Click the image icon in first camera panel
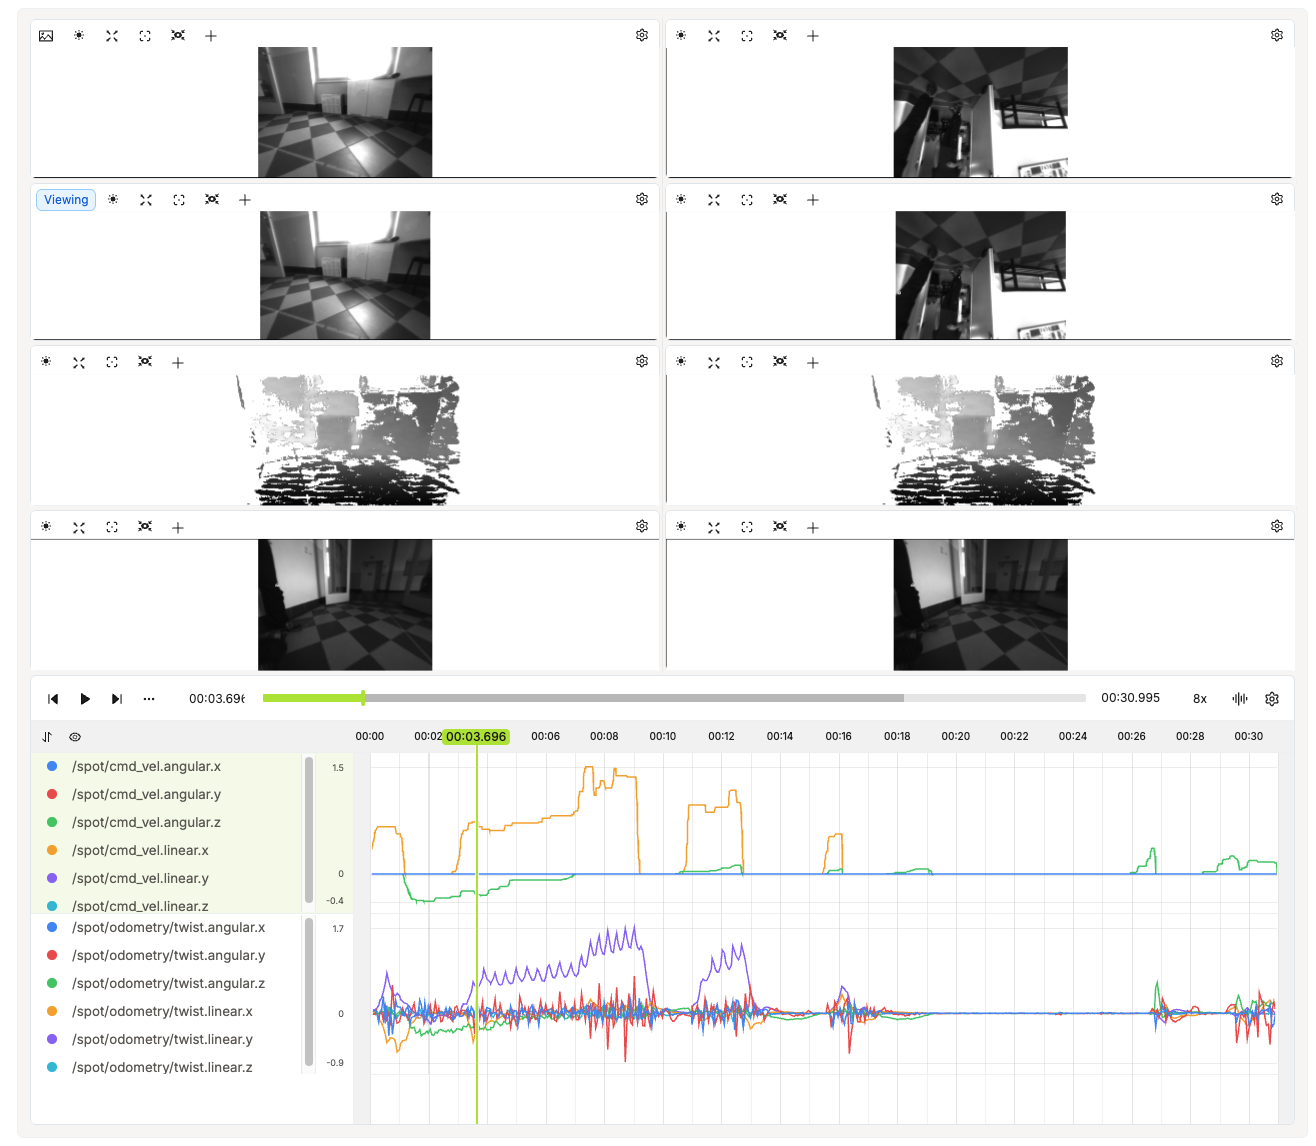 pos(46,36)
